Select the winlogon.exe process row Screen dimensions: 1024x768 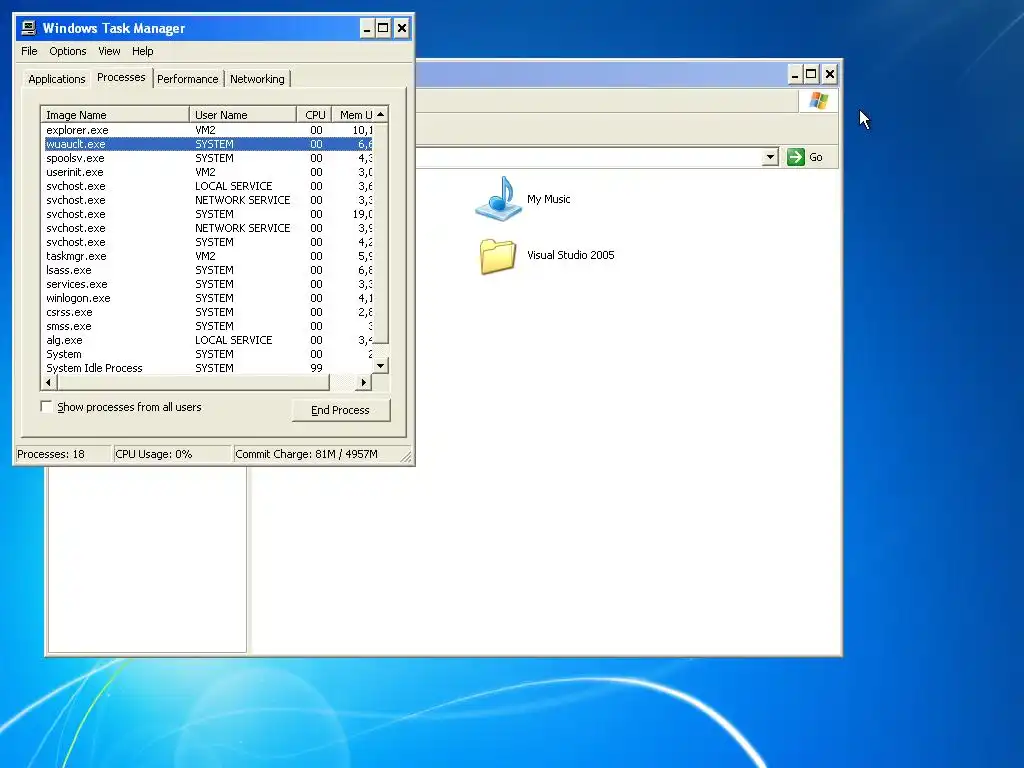208,298
